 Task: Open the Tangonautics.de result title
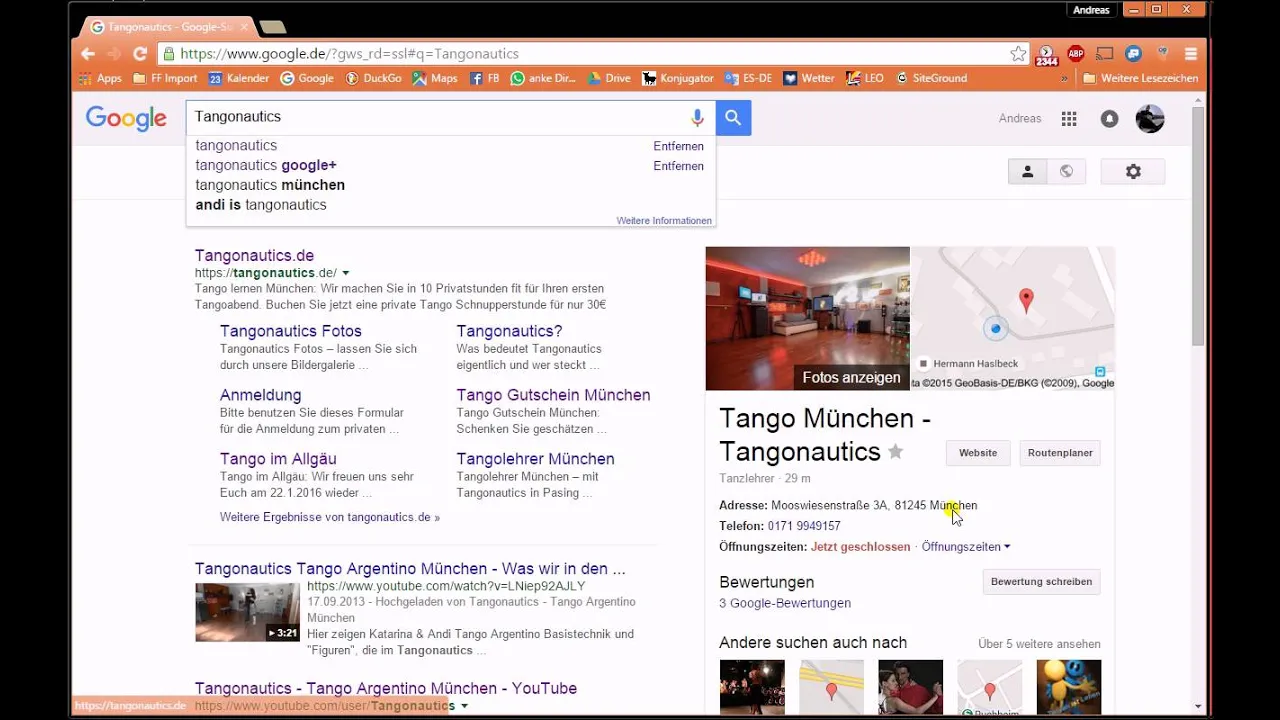click(x=254, y=256)
